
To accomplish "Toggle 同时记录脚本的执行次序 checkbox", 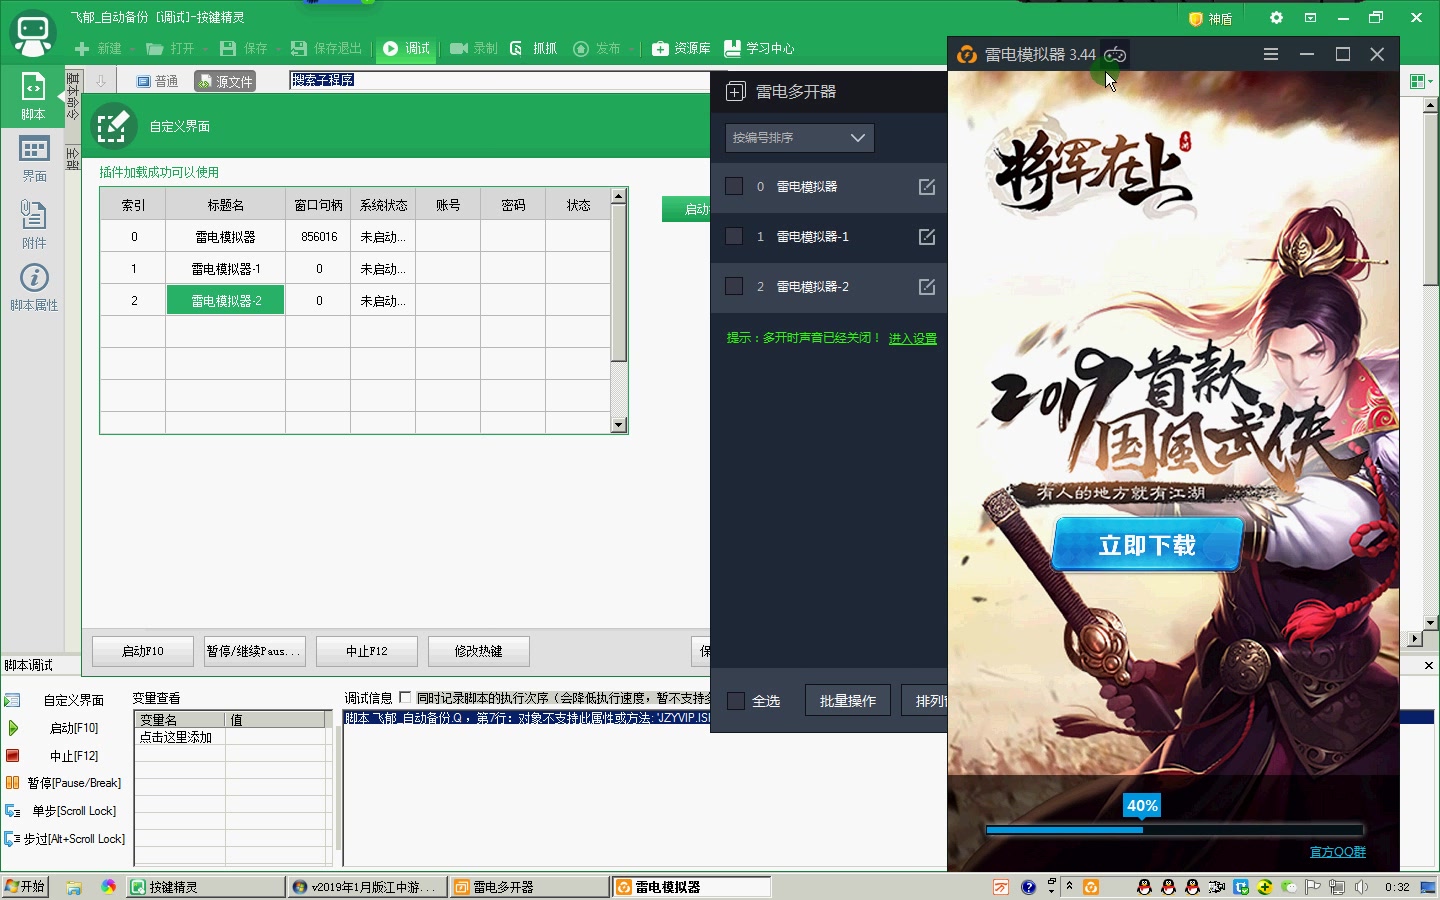I will pyautogui.click(x=405, y=697).
